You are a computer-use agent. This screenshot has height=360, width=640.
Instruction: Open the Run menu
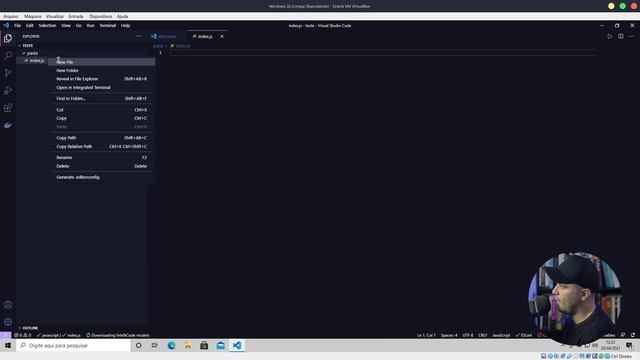91,25
